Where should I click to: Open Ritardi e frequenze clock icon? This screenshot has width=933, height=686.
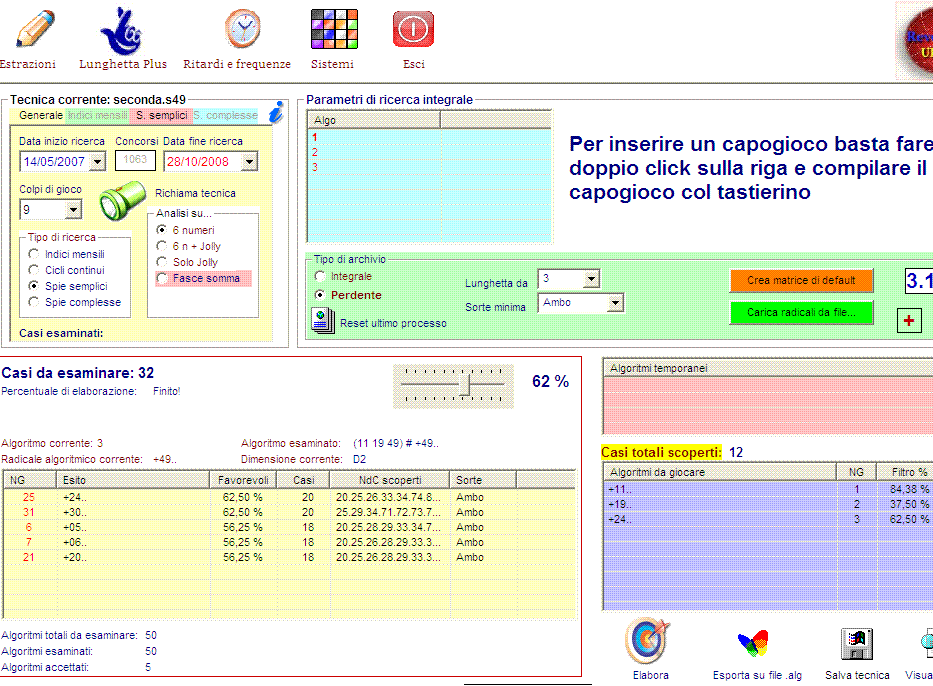(x=243, y=29)
